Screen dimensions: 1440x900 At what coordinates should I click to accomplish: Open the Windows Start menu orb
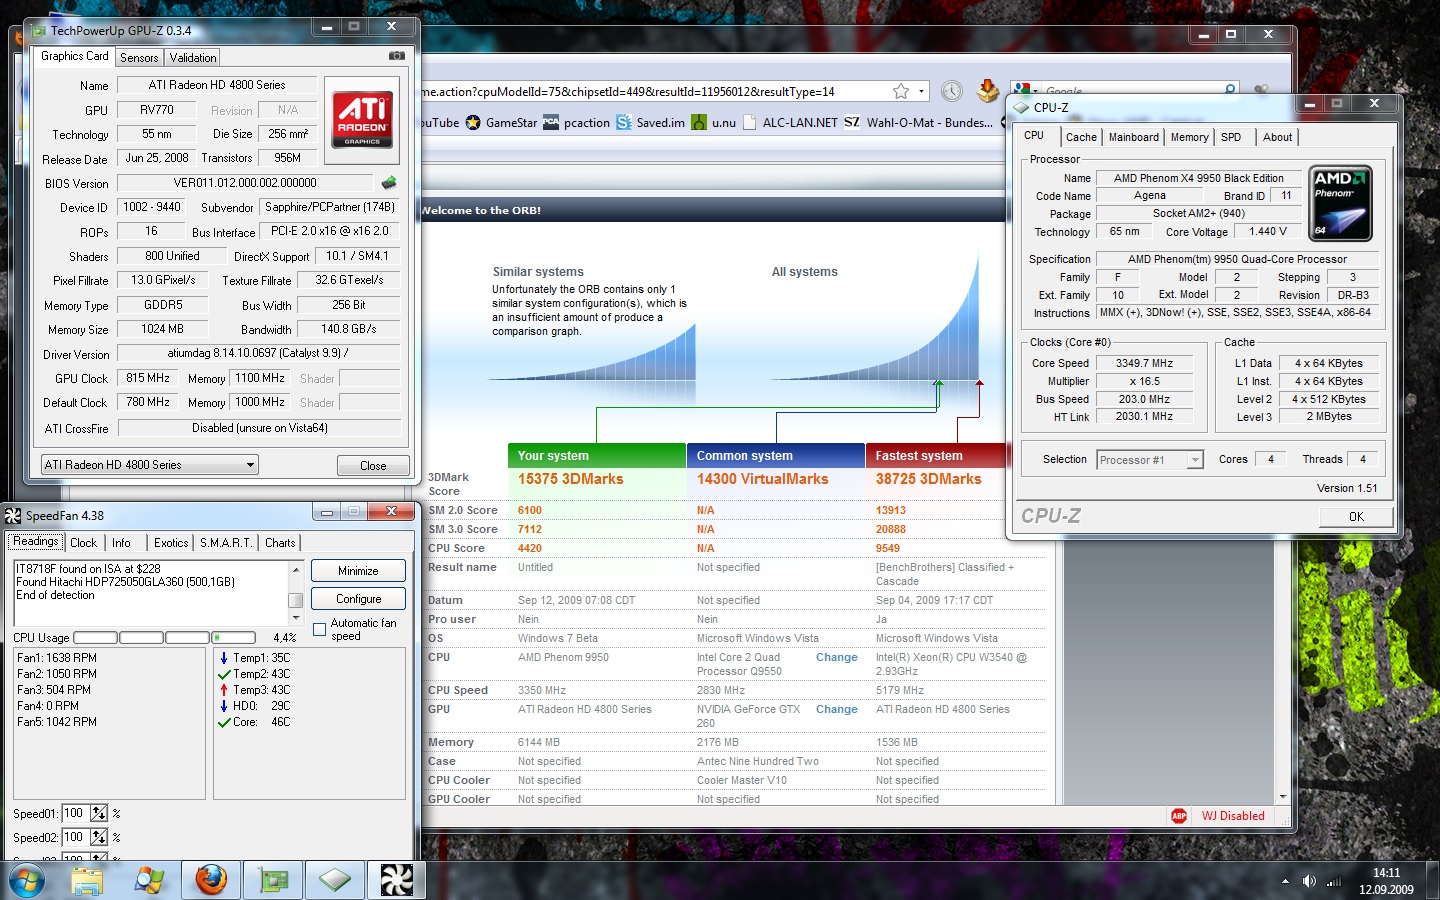pos(26,881)
